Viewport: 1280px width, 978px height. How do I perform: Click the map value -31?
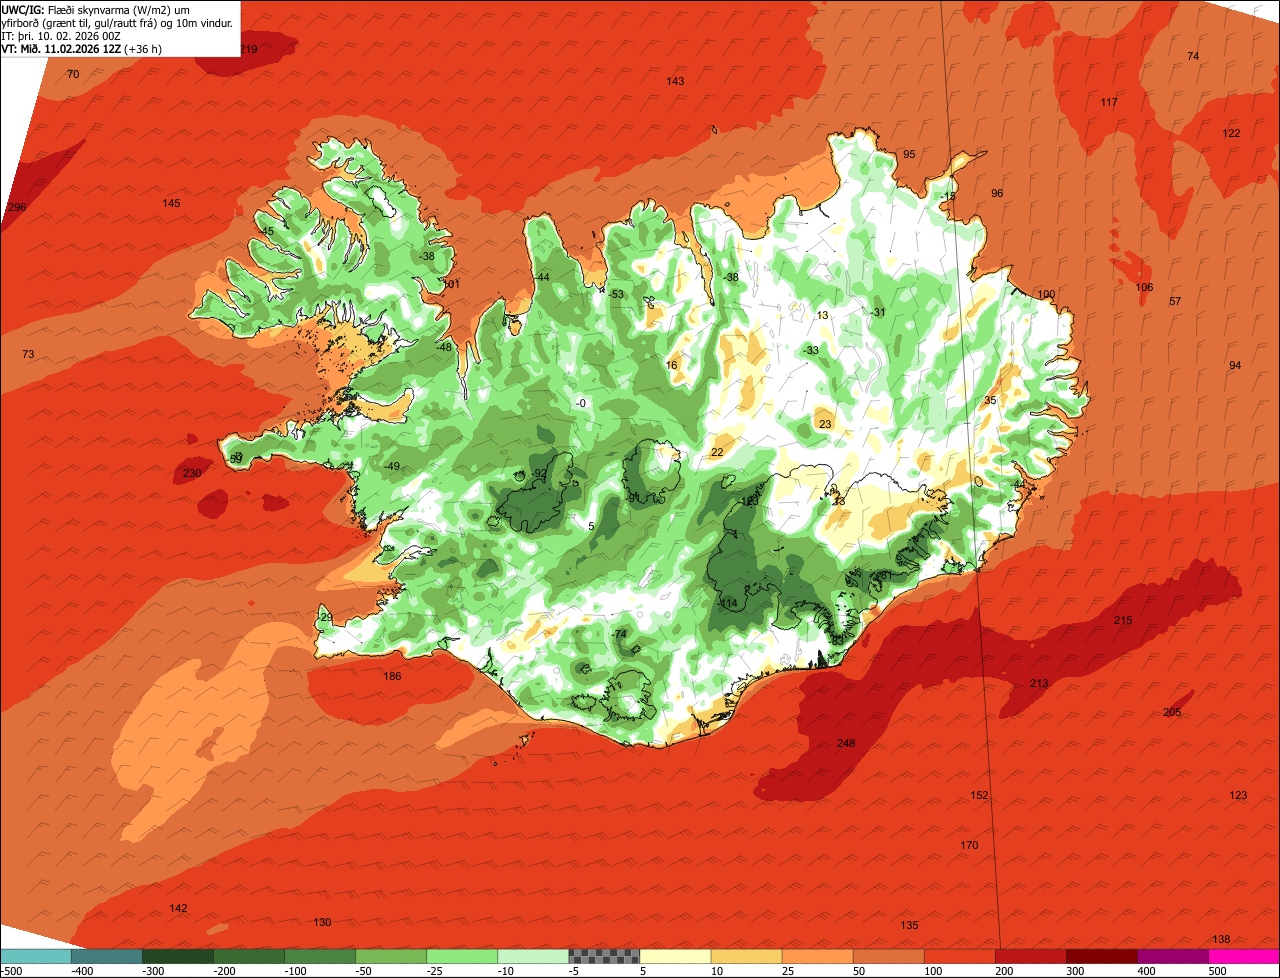tap(878, 312)
